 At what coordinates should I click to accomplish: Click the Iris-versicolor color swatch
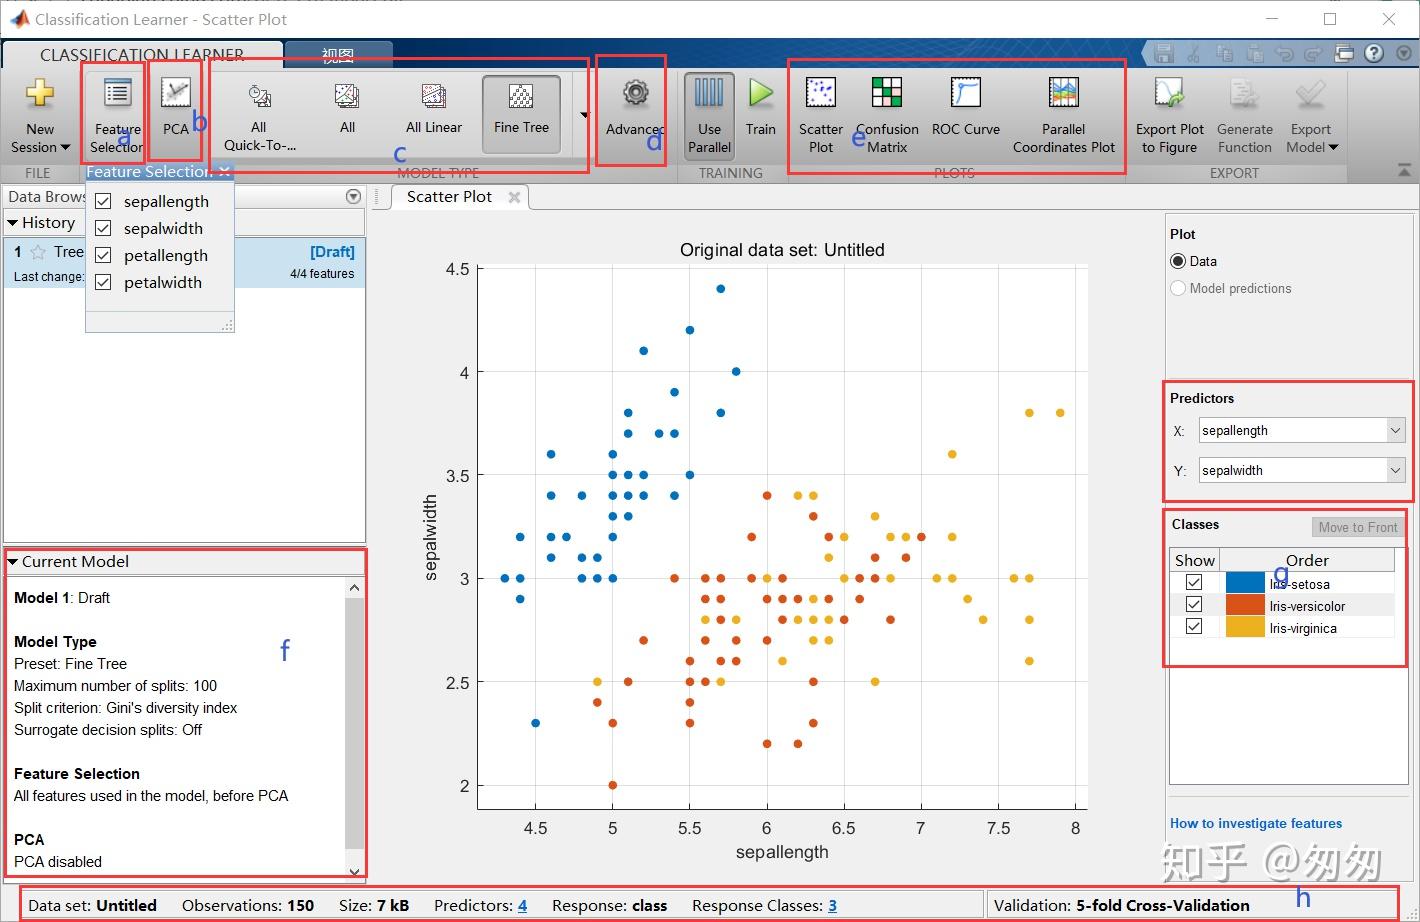click(x=1247, y=604)
